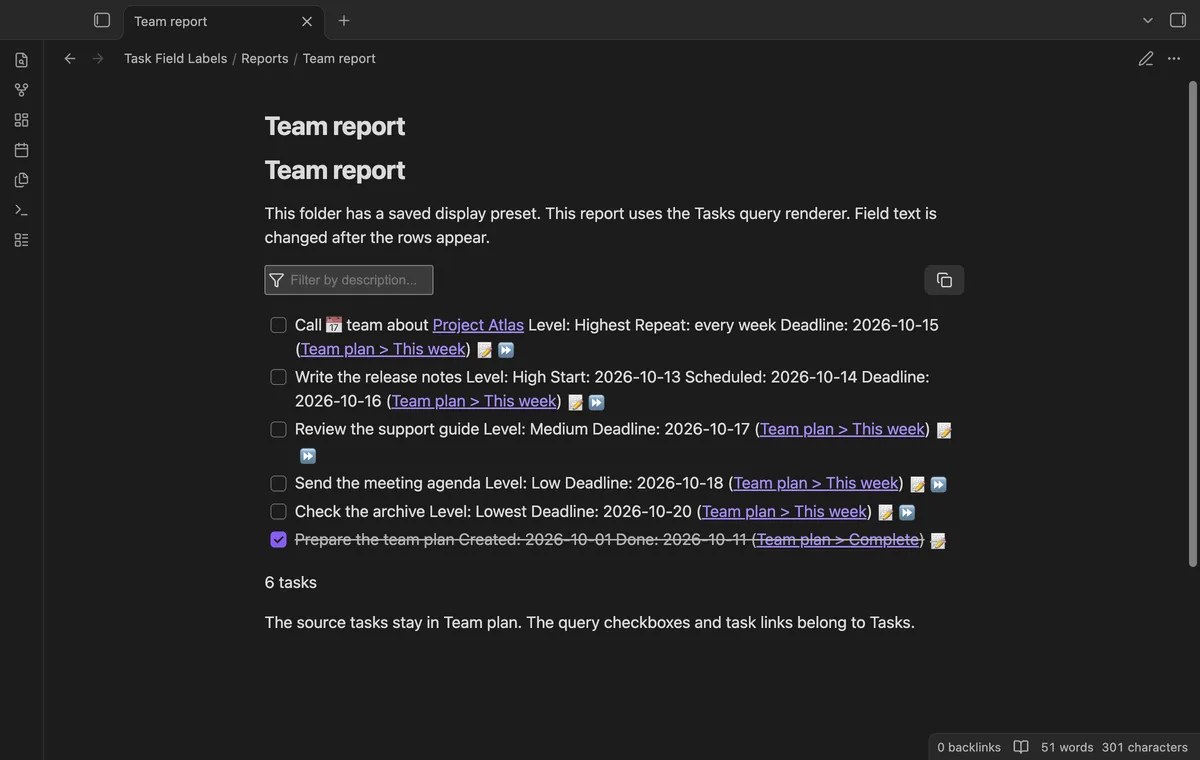
Task: Create a new canvas from the ribbon
Action: [x=21, y=120]
